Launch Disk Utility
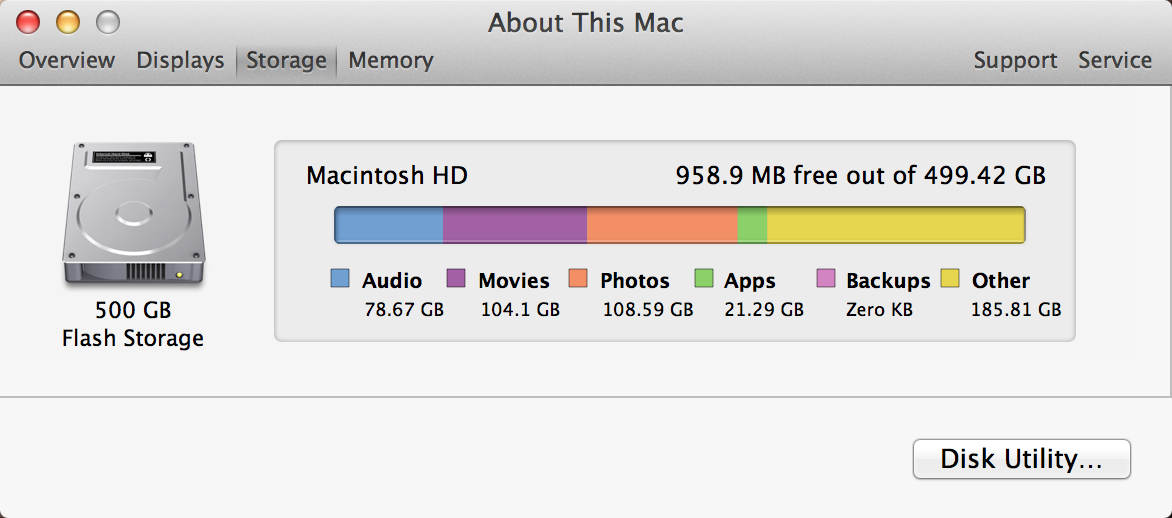Viewport: 1172px width, 518px height. (1021, 459)
